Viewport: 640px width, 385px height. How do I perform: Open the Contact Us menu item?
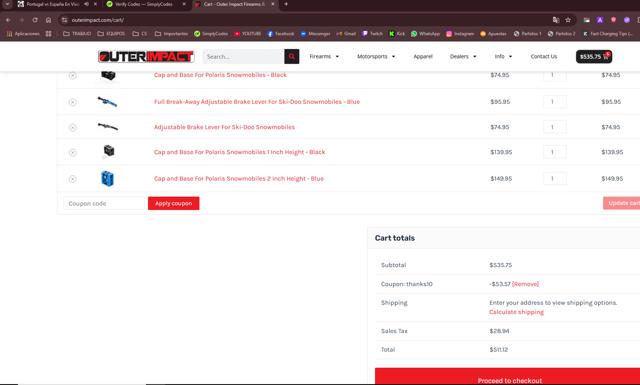pyautogui.click(x=544, y=56)
